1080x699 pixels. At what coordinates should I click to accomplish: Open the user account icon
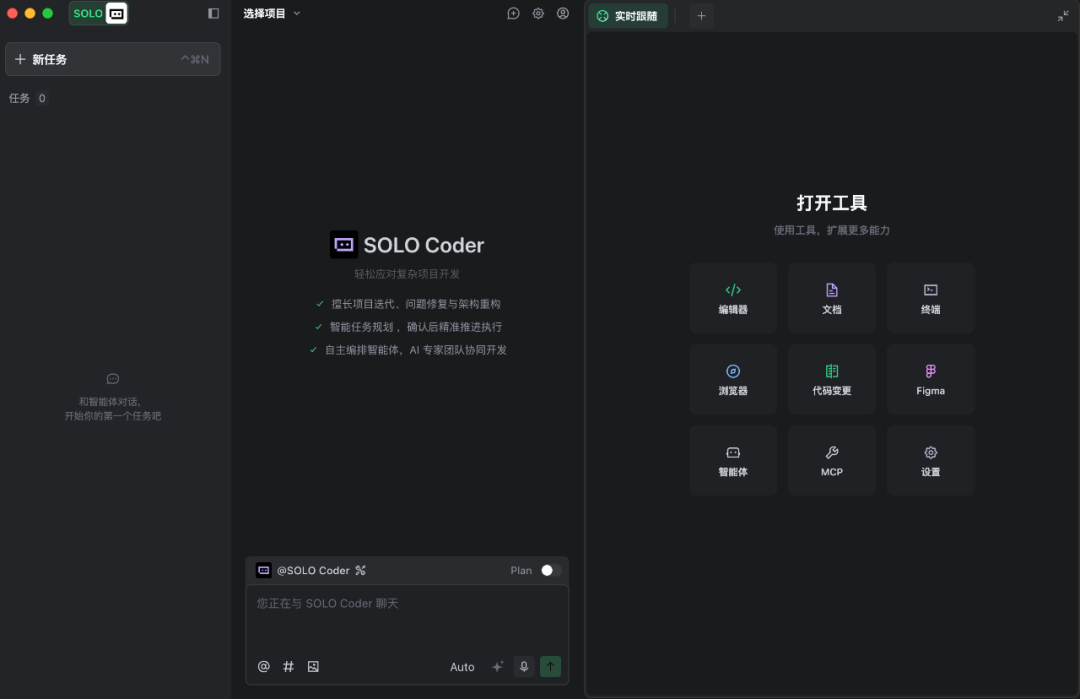point(562,13)
